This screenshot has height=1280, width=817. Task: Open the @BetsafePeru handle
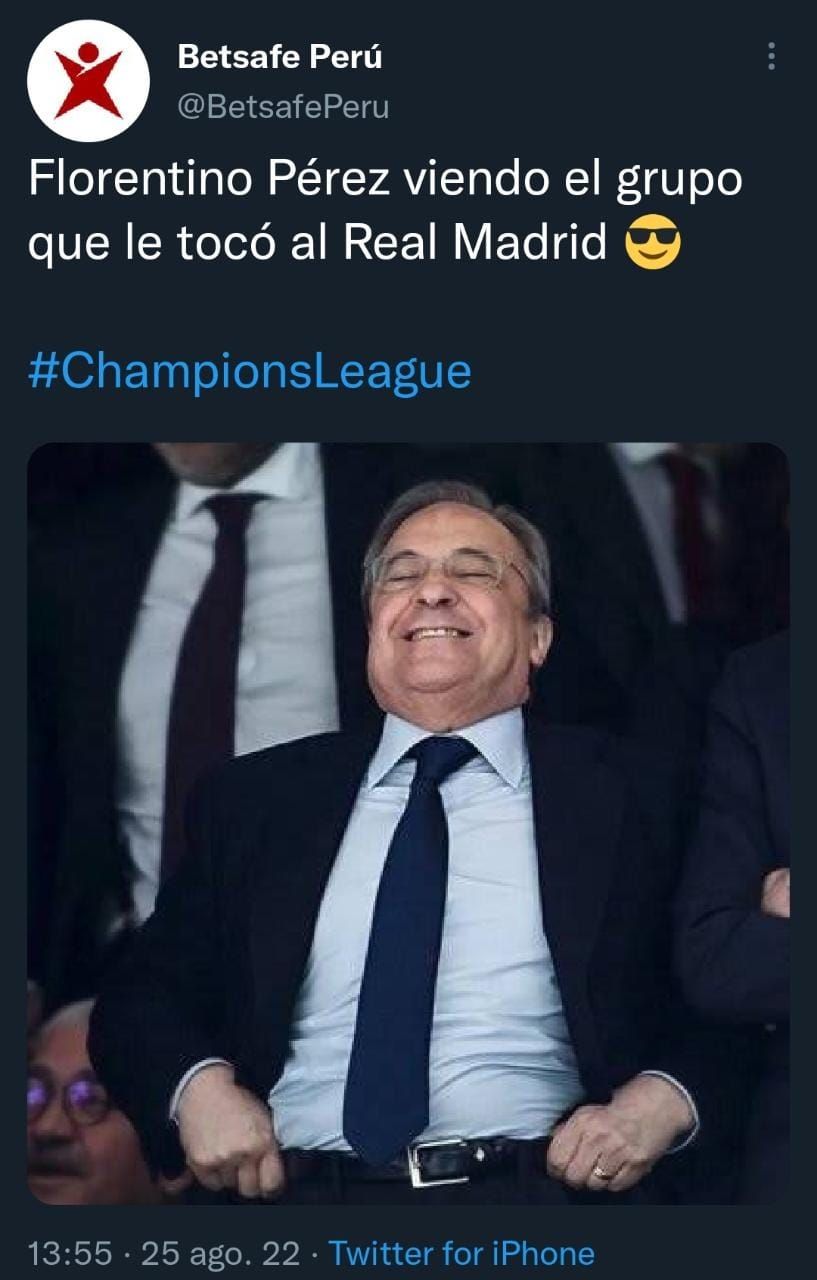click(x=283, y=106)
